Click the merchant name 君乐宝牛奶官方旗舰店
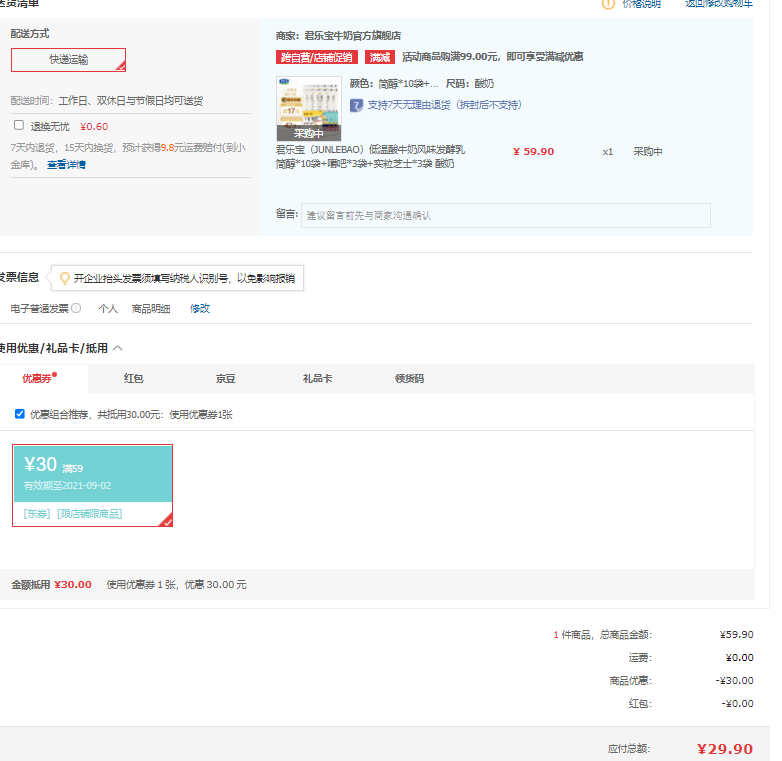Screen dimensions: 782x761 [353, 36]
